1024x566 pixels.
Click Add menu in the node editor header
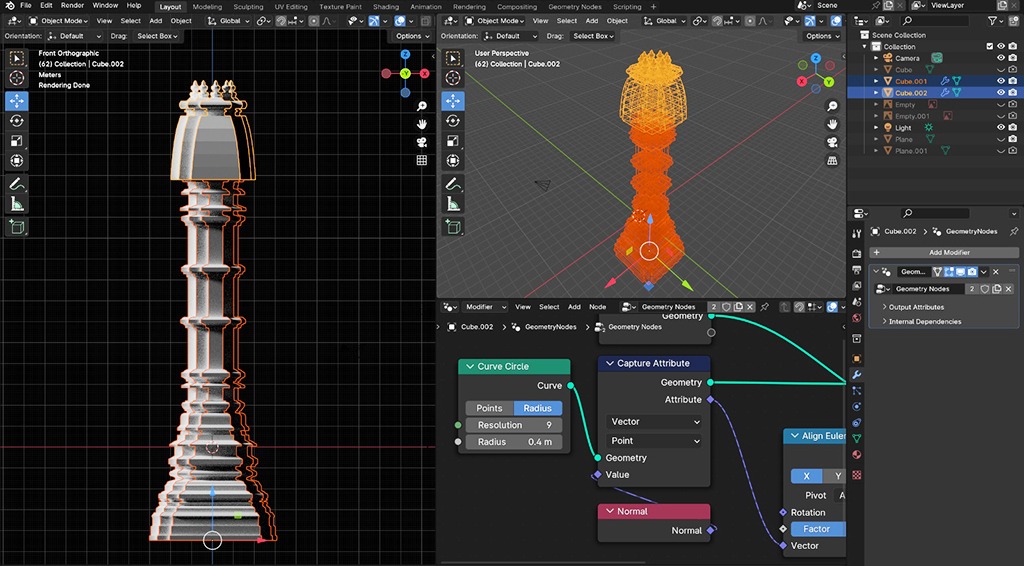574,306
